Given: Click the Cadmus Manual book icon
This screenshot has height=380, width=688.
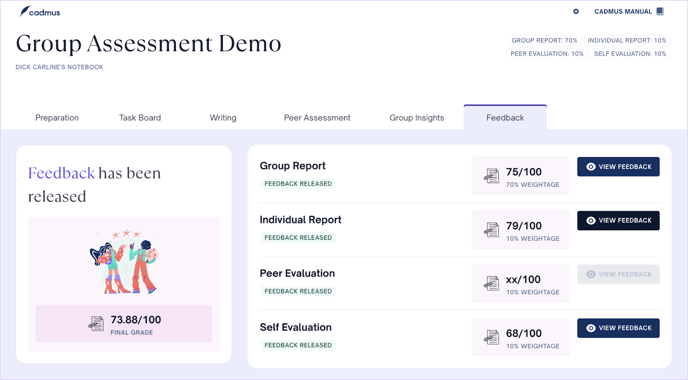Looking at the screenshot, I should (x=660, y=11).
